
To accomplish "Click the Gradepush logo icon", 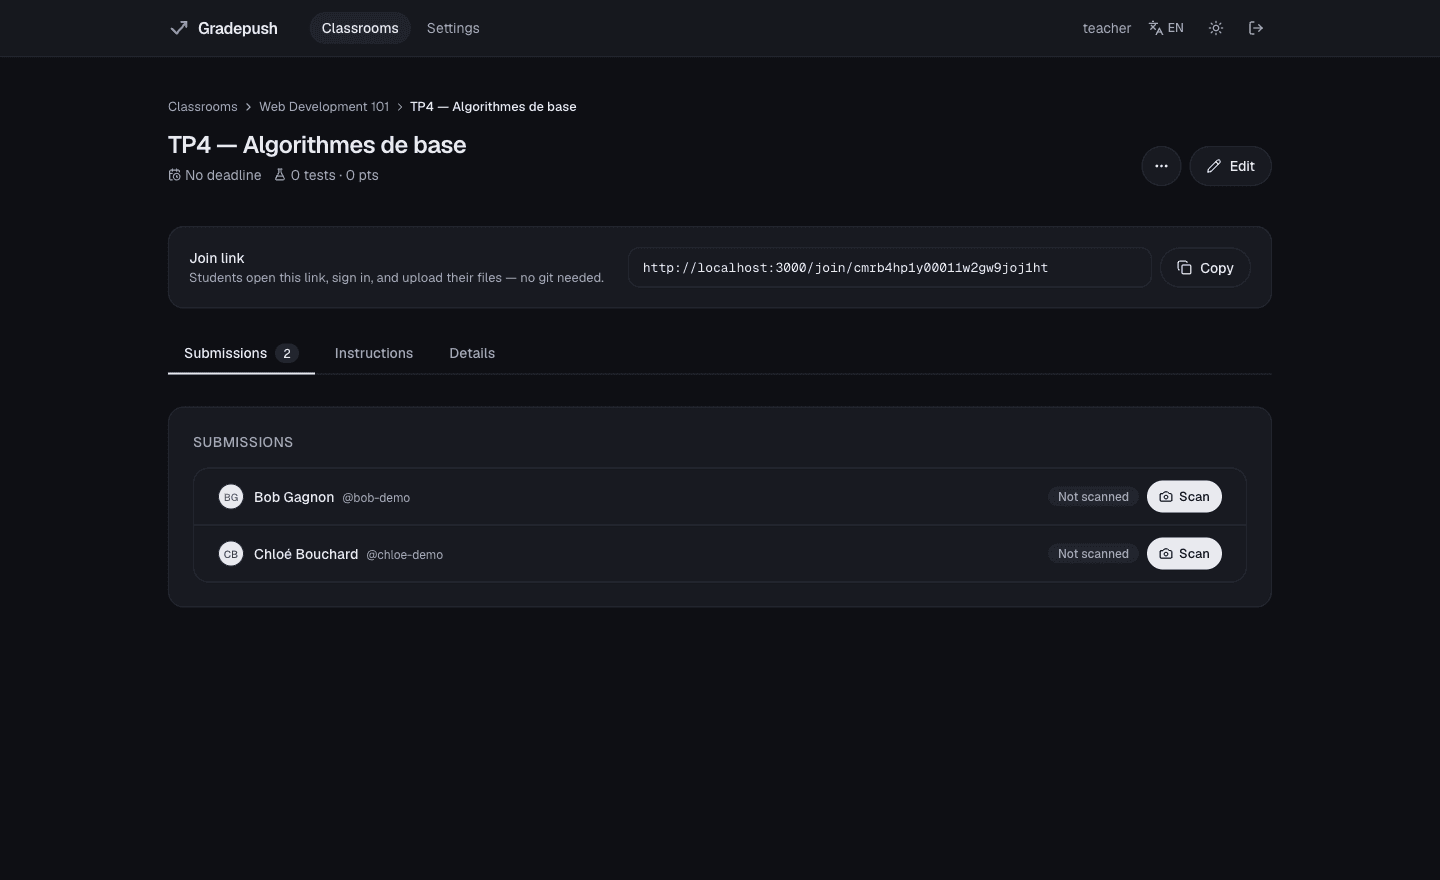I will (x=179, y=28).
